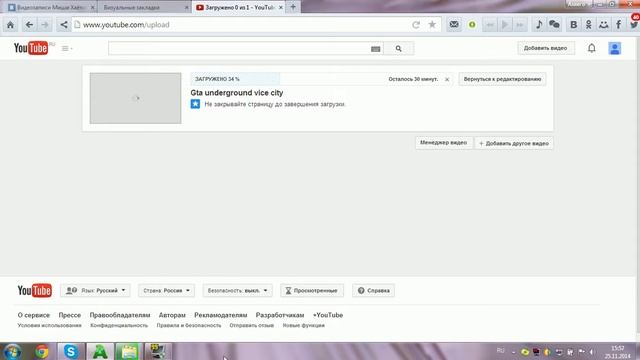
Task: Open 'Правила и безопасность' link
Action: [x=189, y=325]
